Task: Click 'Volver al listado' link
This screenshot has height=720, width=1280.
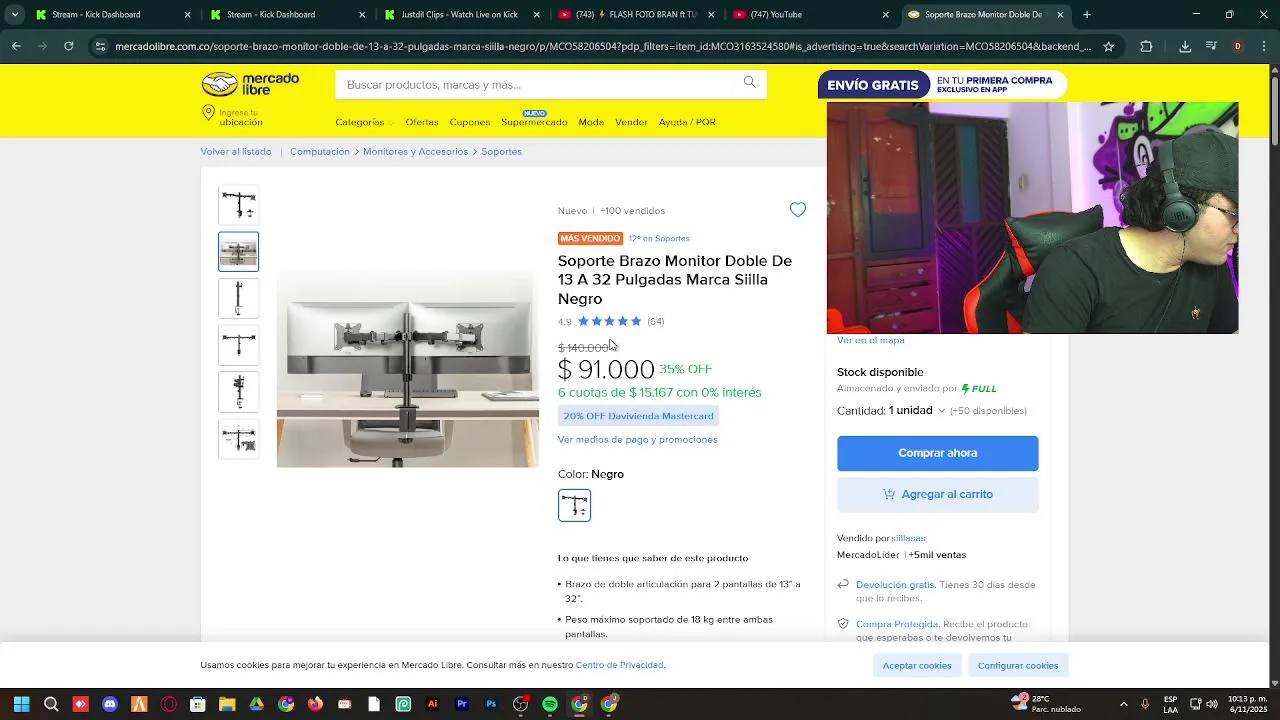Action: 235,152
